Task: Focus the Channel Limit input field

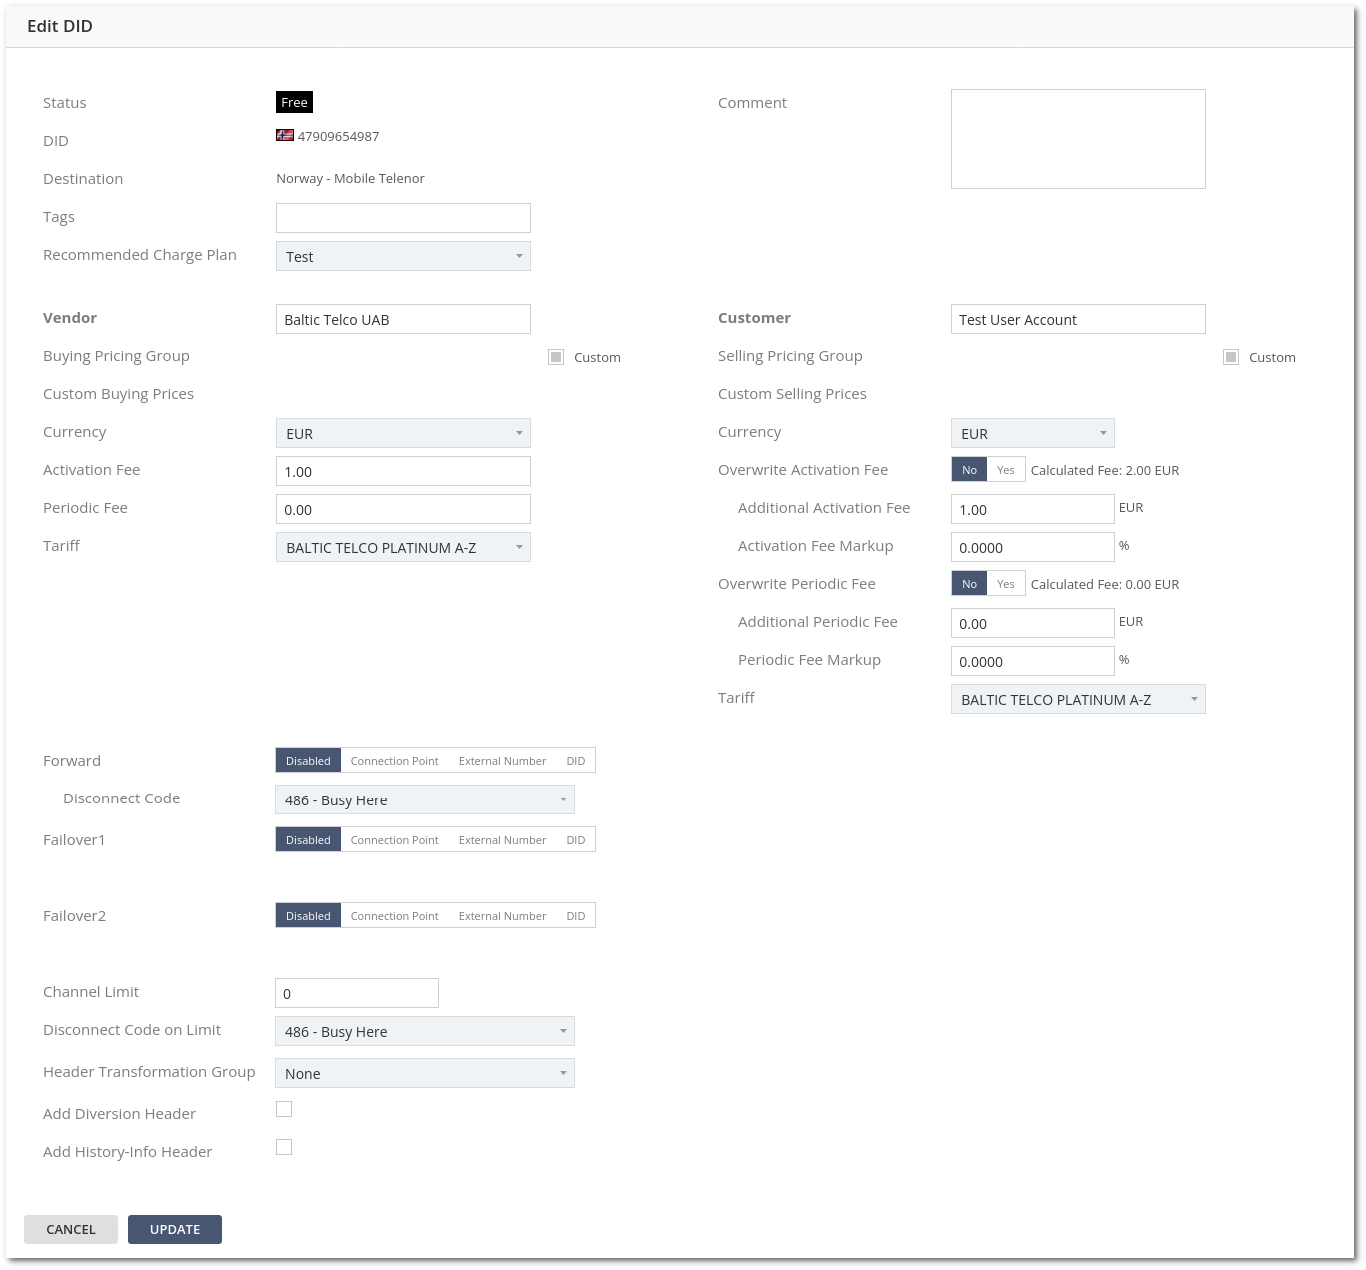Action: [x=357, y=993]
